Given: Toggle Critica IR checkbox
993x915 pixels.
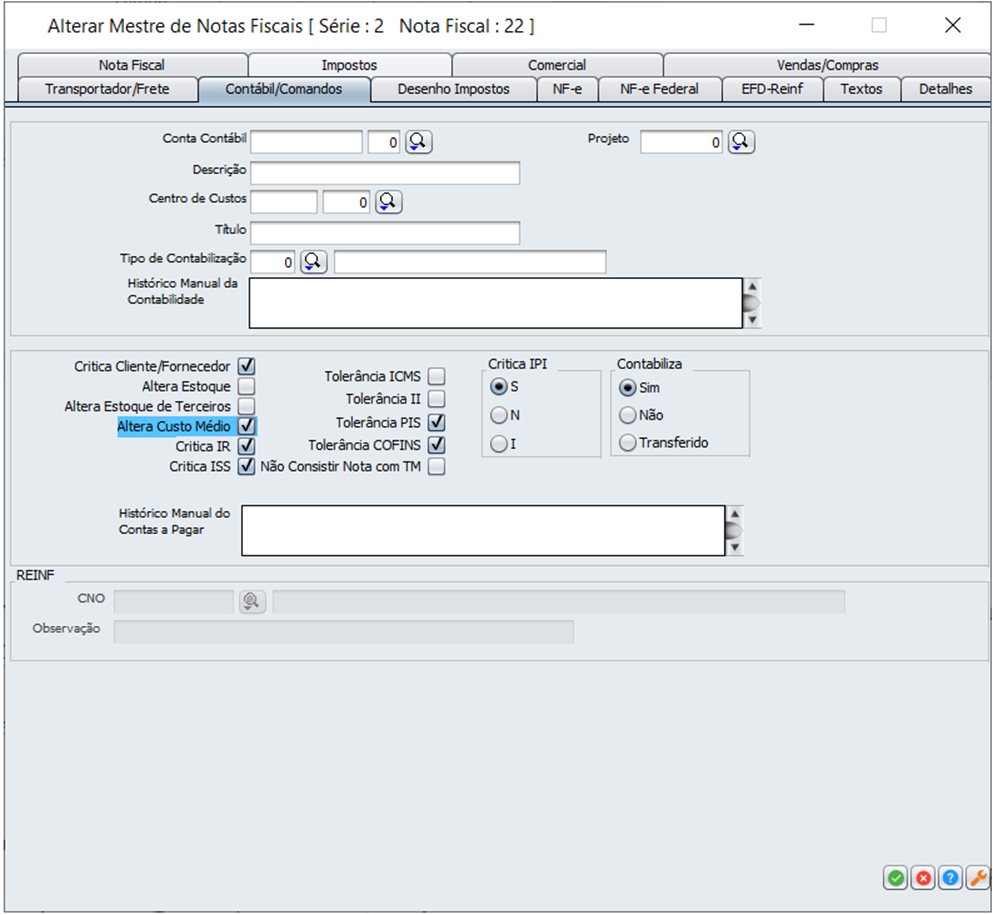Looking at the screenshot, I should [246, 446].
